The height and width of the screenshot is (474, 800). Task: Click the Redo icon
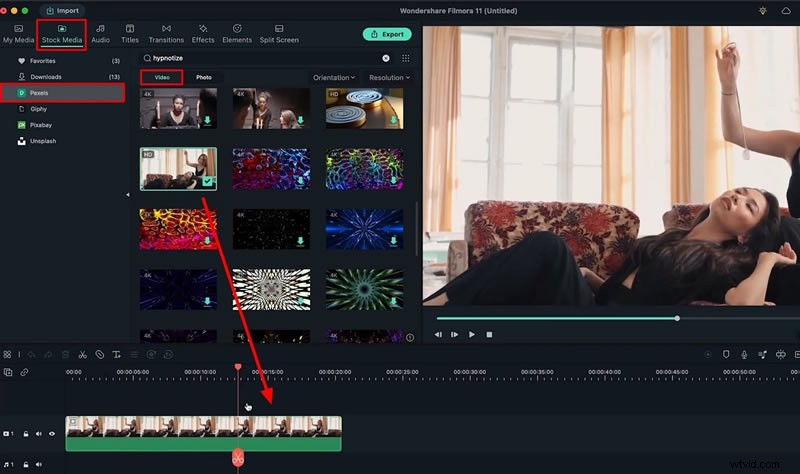pos(48,355)
